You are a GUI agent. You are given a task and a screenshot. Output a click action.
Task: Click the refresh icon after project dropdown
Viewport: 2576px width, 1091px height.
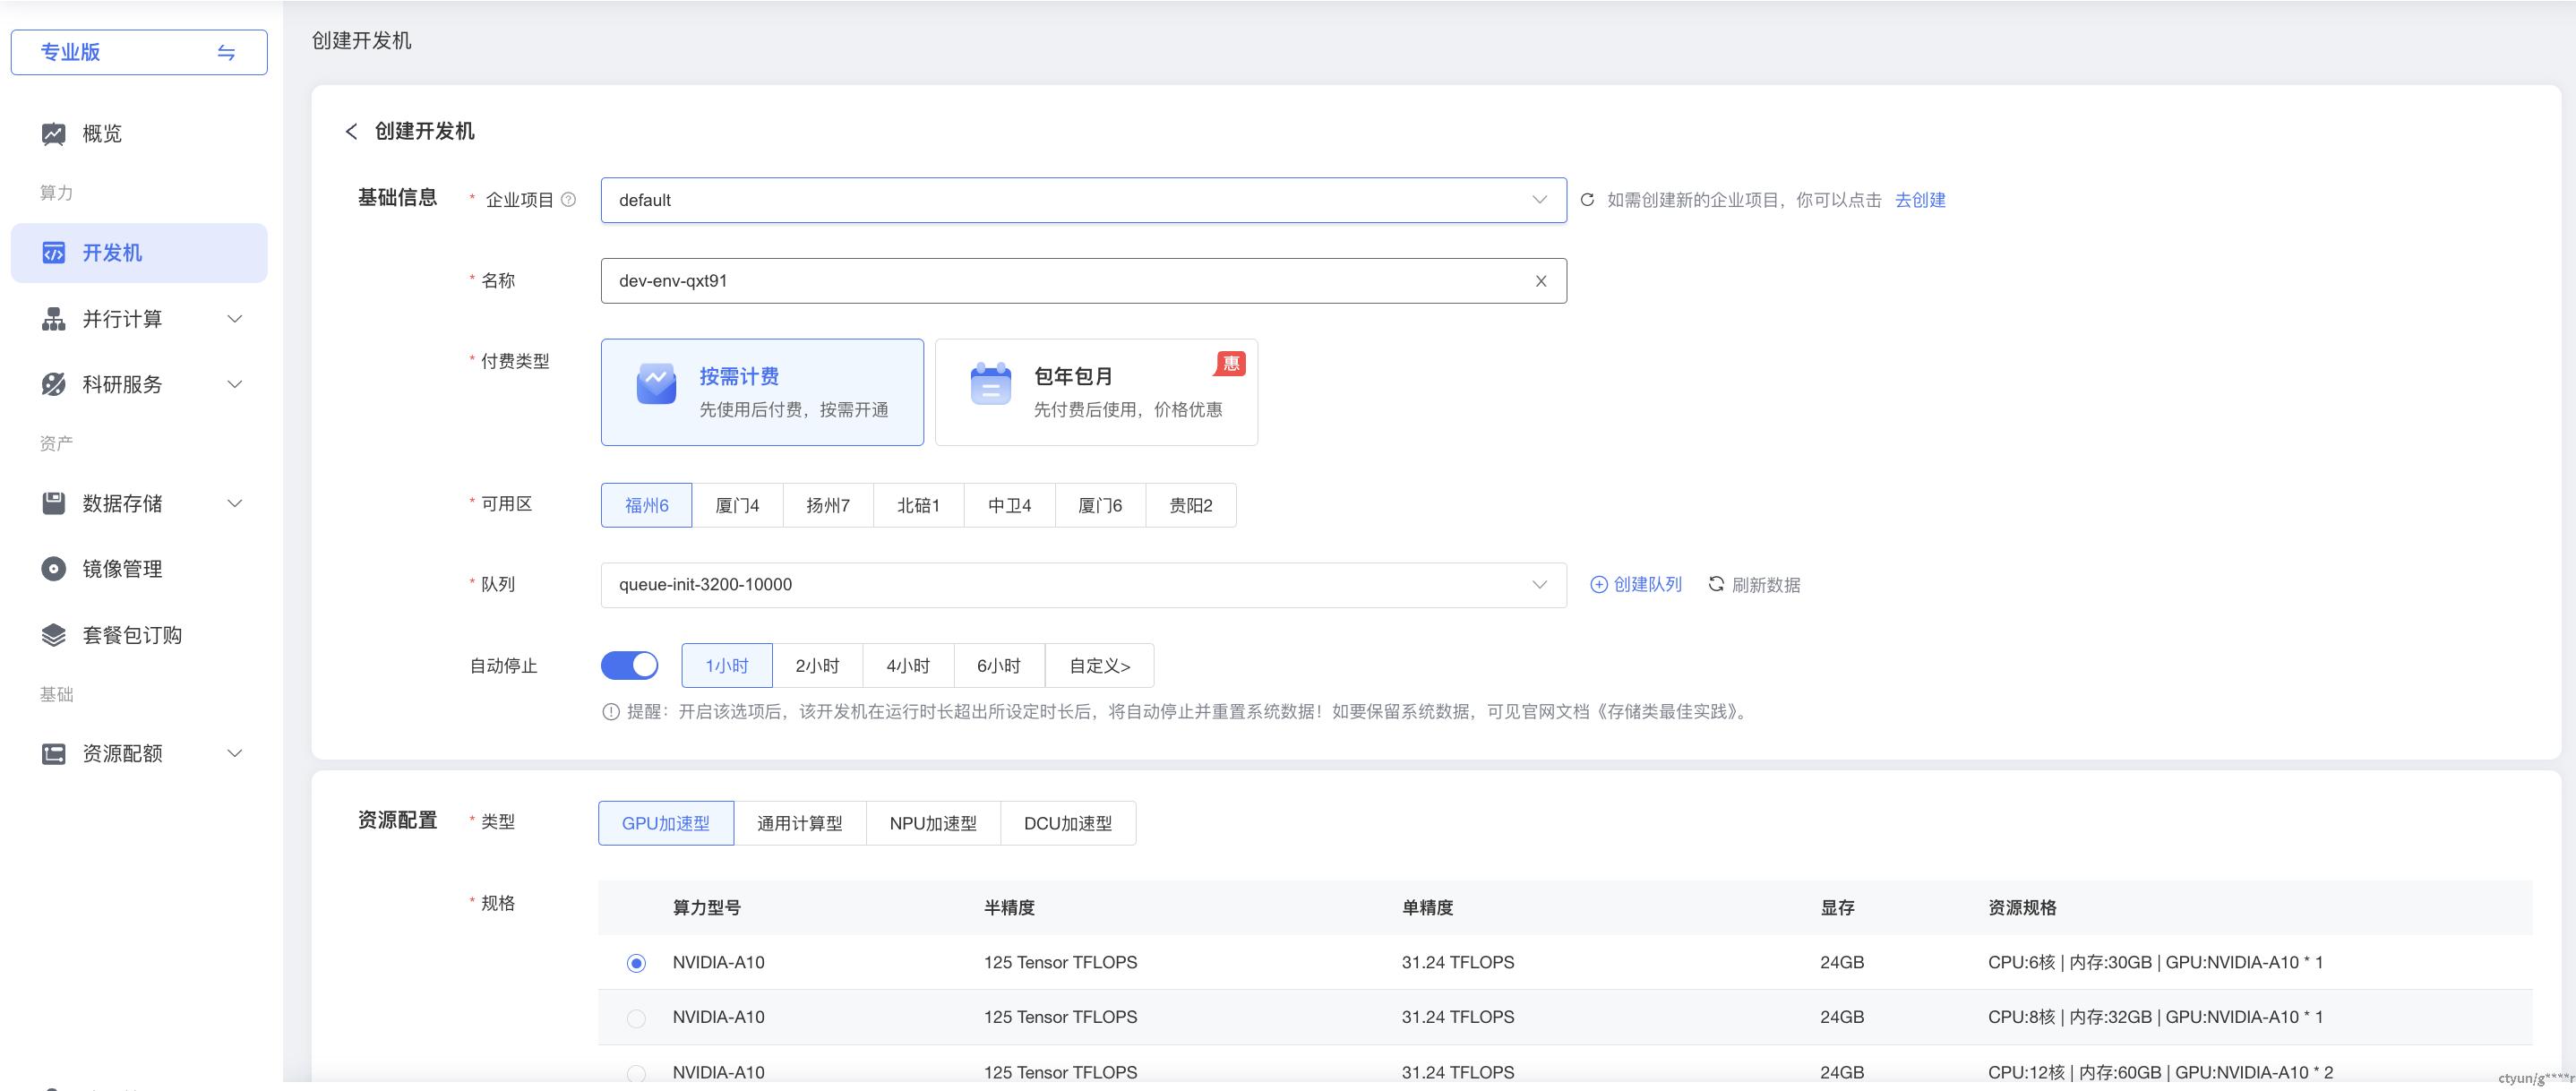coord(1587,200)
